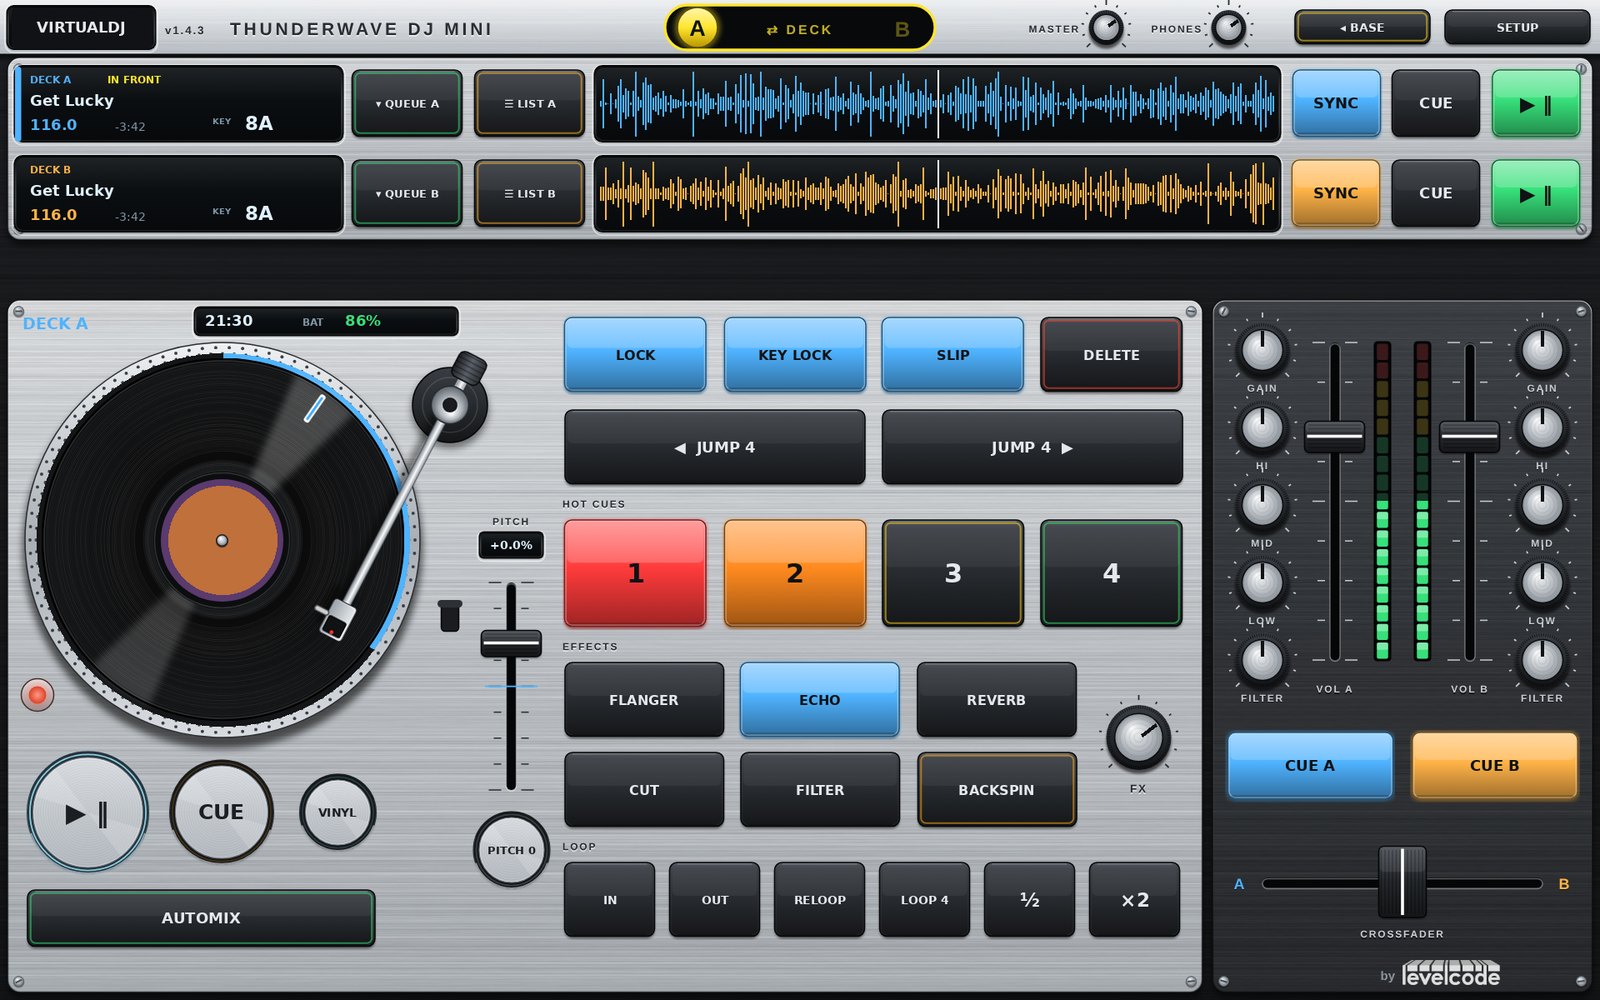Click the right channel Gain knob
This screenshot has width=1600, height=1000.
pos(1541,350)
